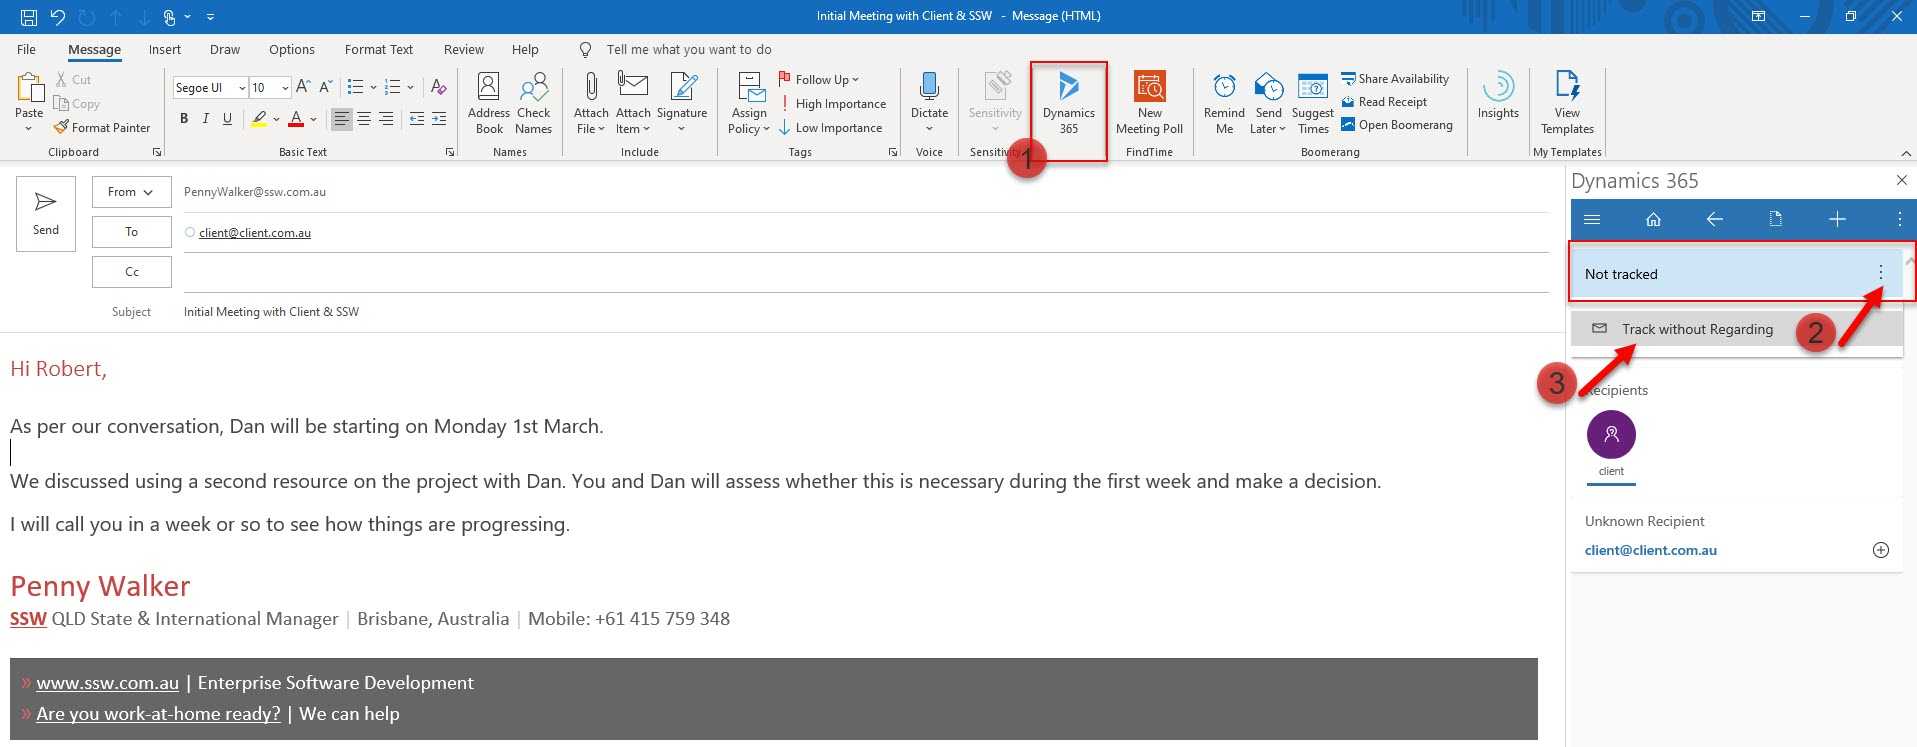Click View Templates icon

pos(1567,103)
